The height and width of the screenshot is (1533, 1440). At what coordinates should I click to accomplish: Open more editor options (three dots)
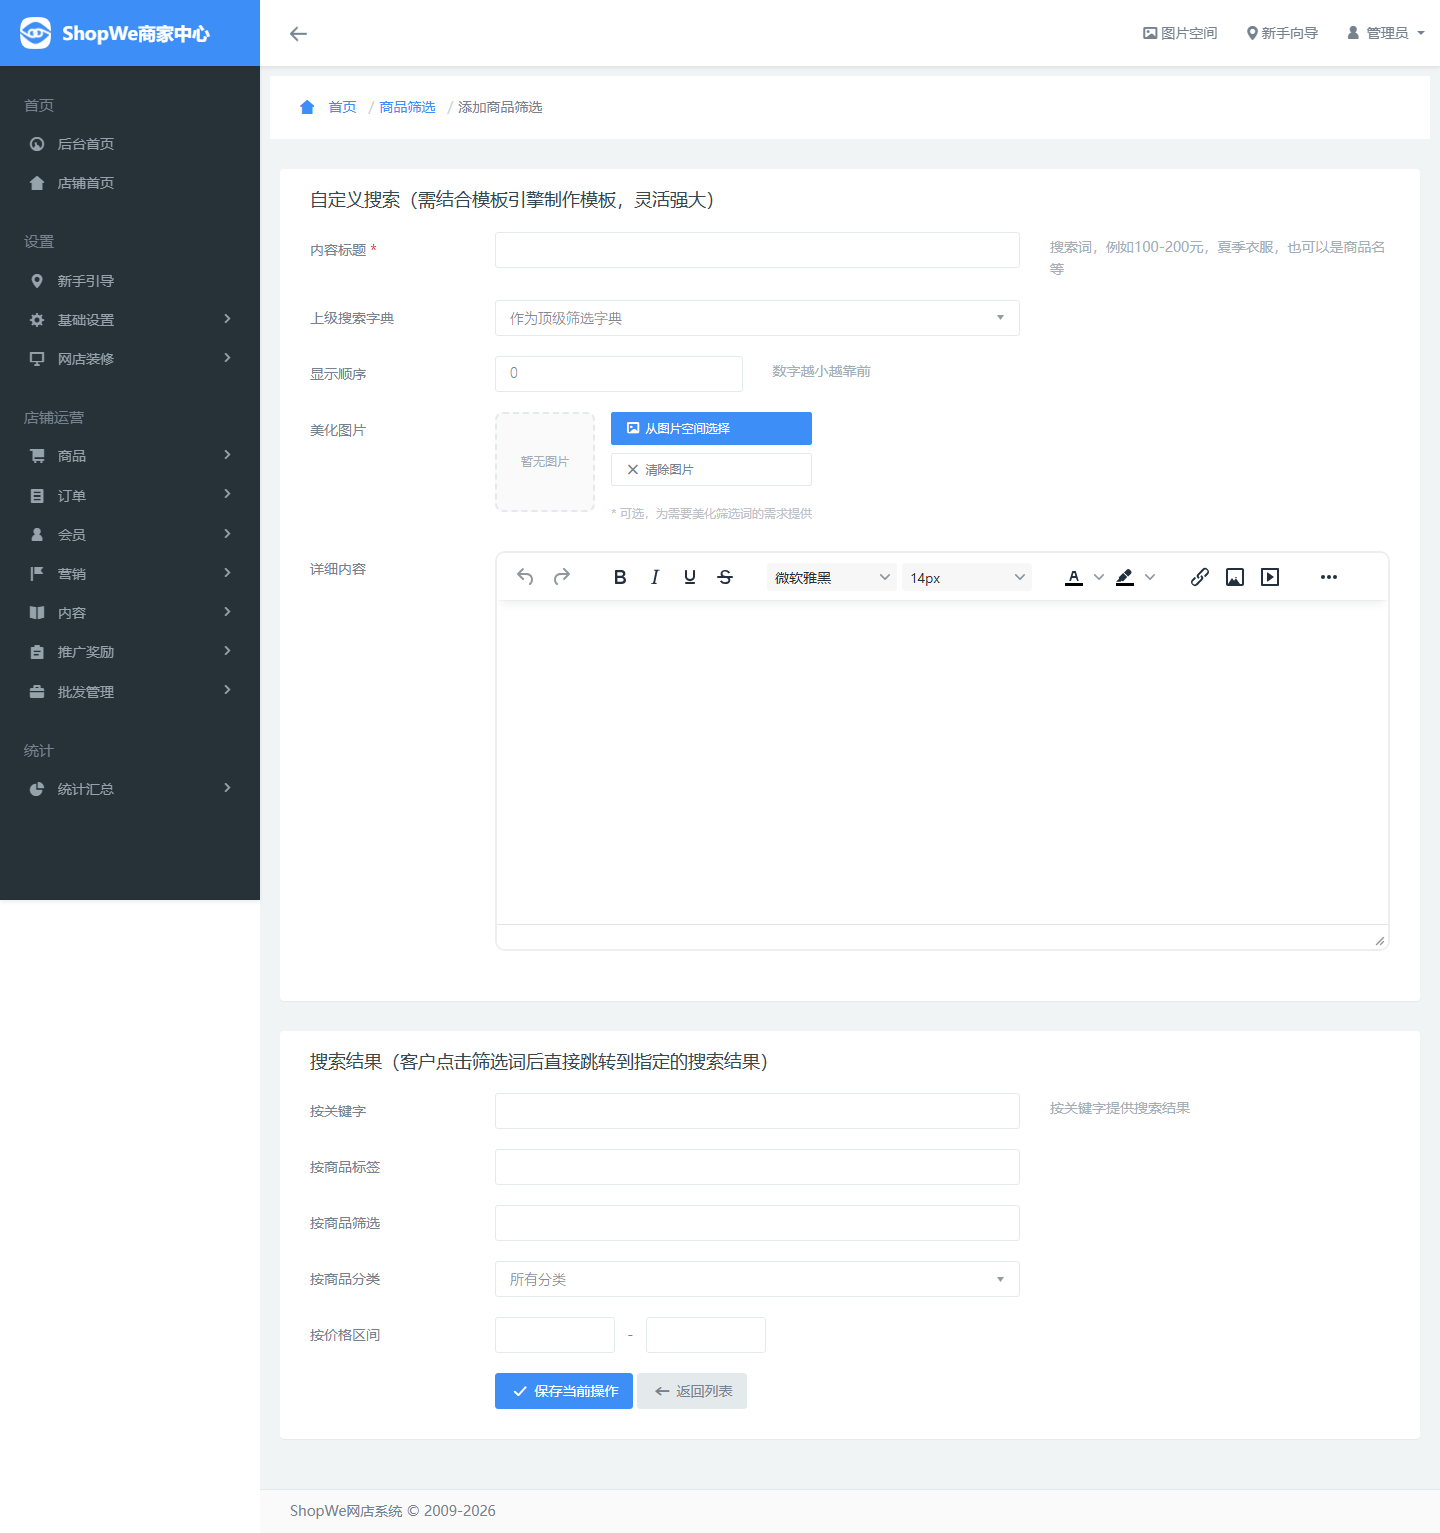click(x=1329, y=577)
